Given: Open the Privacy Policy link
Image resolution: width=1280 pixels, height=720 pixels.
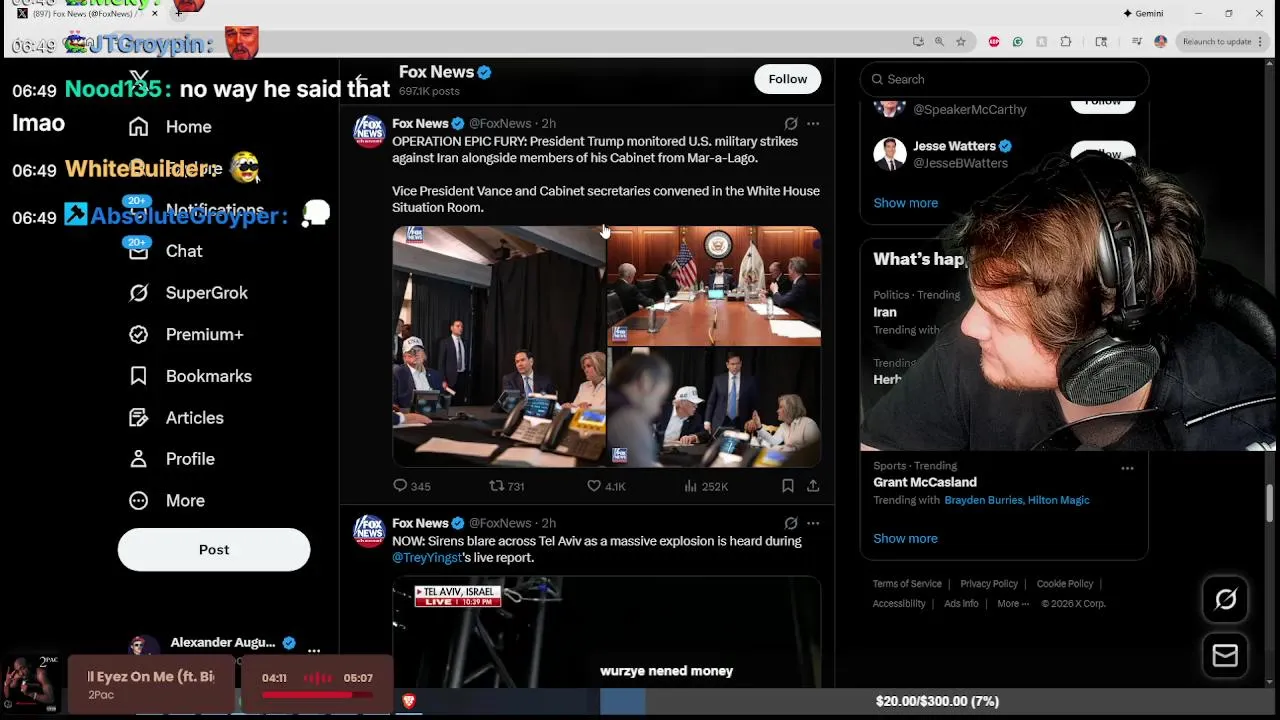Looking at the screenshot, I should (x=989, y=584).
